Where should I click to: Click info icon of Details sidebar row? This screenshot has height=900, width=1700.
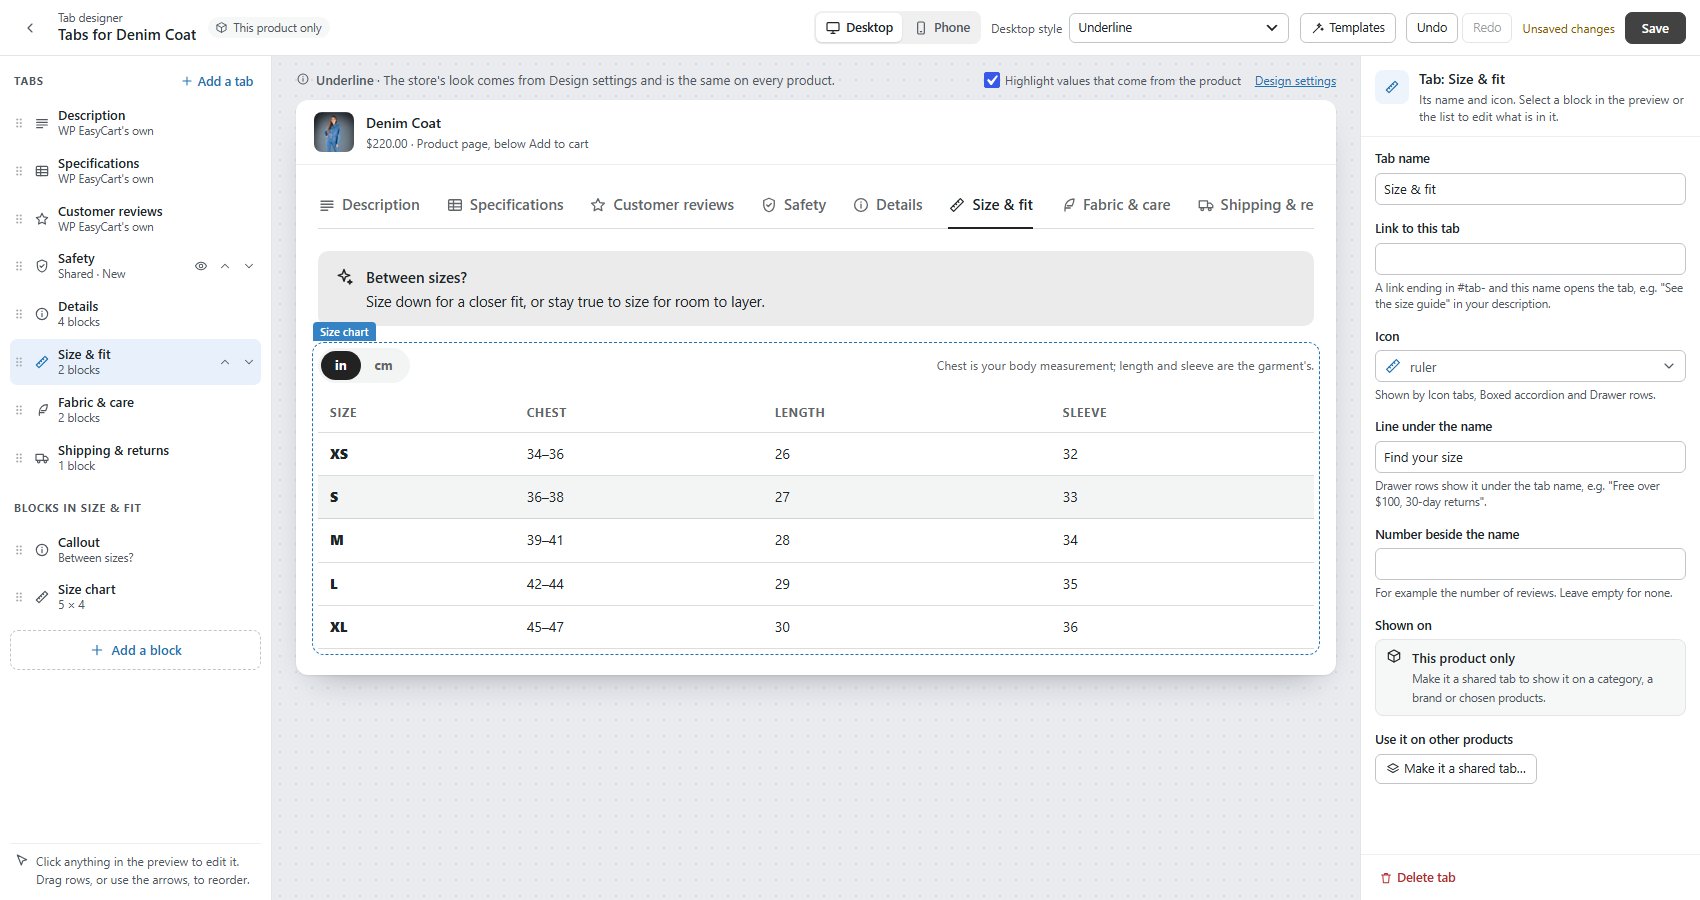click(42, 314)
